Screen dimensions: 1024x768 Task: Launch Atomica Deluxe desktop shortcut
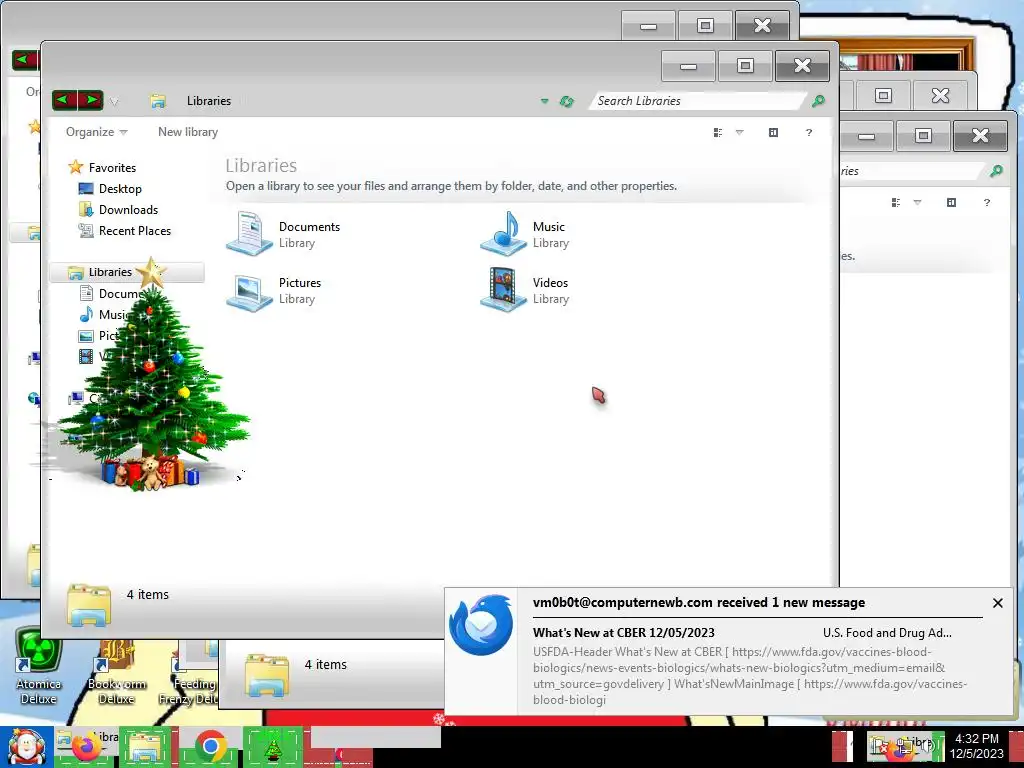point(39,666)
